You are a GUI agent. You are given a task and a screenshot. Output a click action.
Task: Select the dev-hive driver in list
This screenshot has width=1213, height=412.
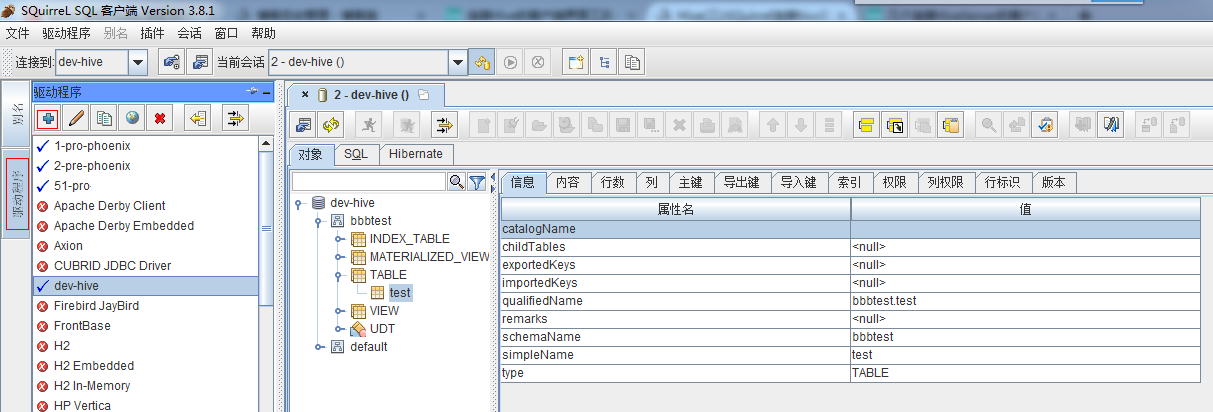[145, 286]
